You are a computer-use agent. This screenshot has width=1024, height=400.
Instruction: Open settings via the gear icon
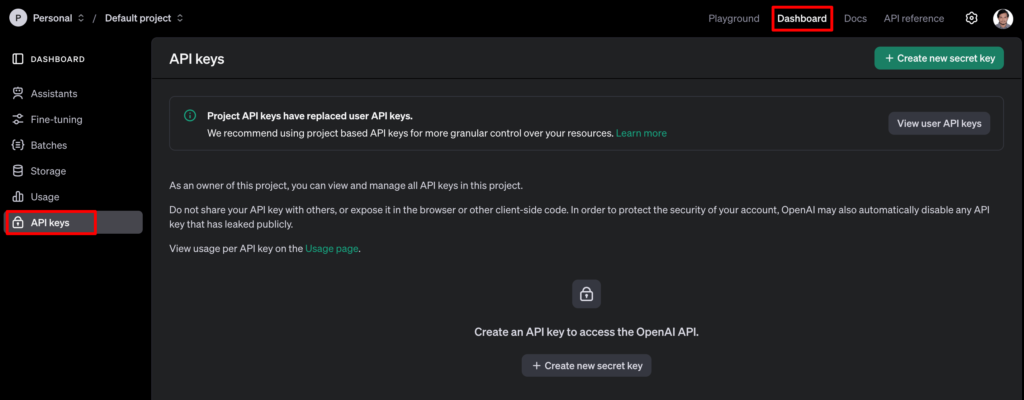click(971, 18)
